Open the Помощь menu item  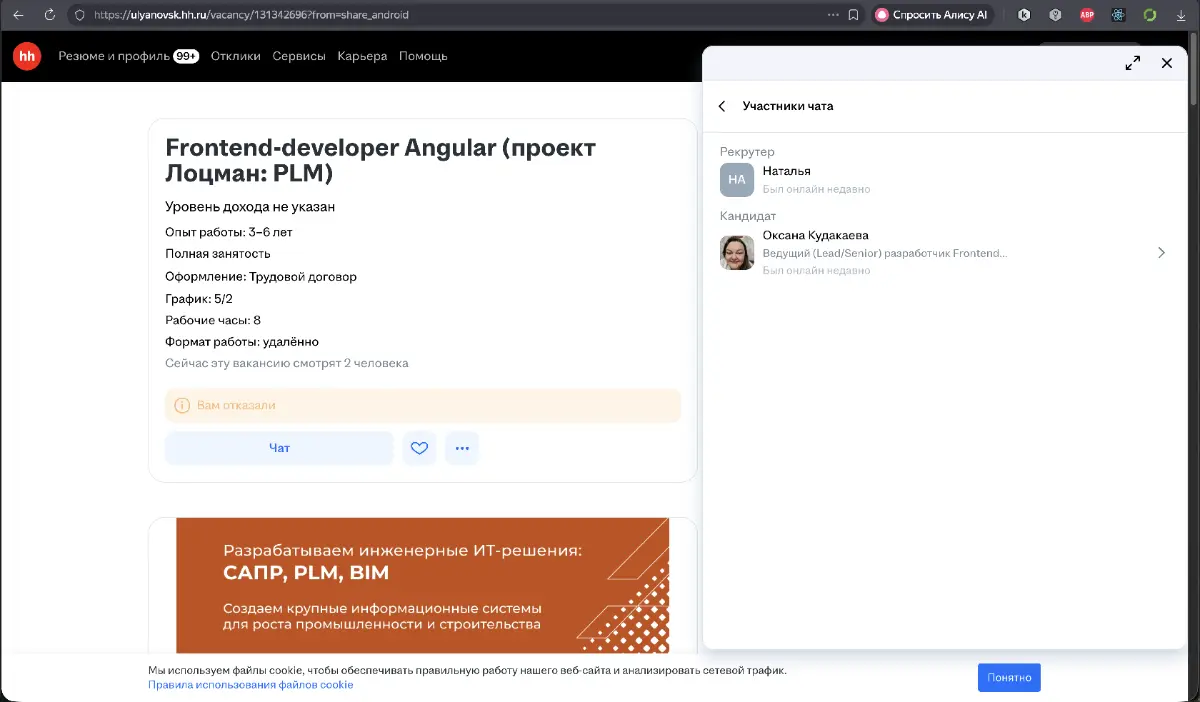pyautogui.click(x=423, y=56)
